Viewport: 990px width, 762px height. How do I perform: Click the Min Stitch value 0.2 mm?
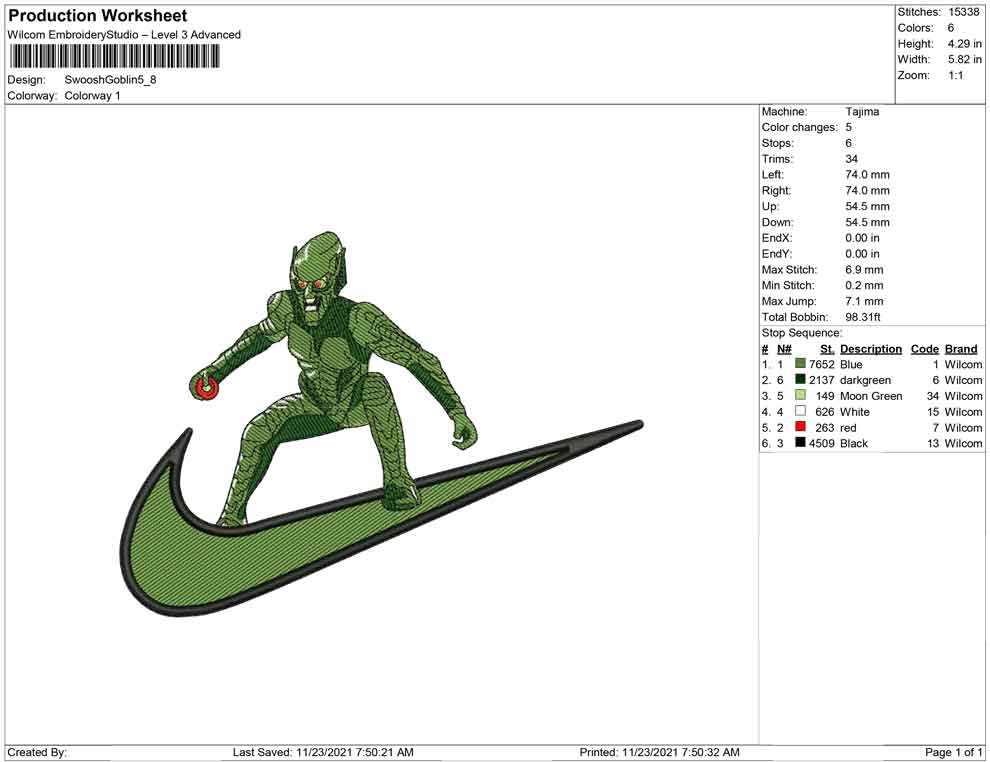click(864, 285)
